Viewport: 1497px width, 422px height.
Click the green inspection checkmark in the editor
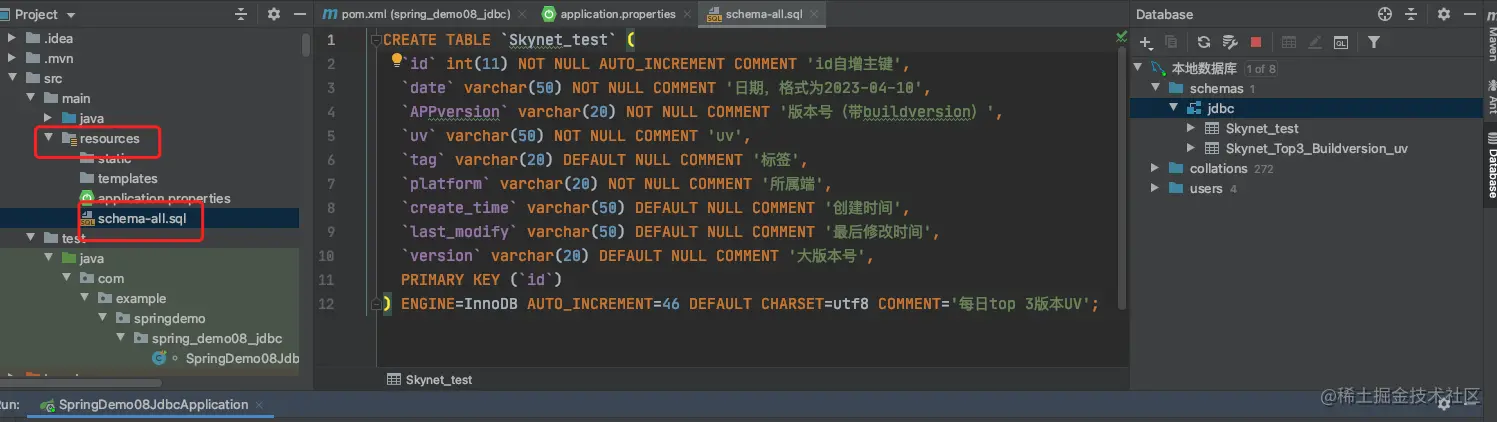pos(1121,37)
